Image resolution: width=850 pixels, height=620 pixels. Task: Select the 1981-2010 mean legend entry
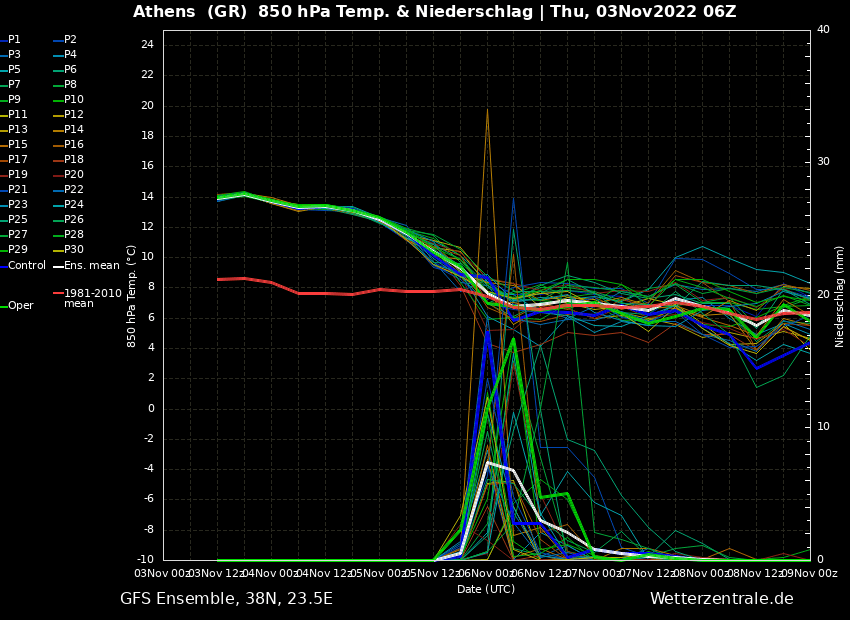(92, 299)
